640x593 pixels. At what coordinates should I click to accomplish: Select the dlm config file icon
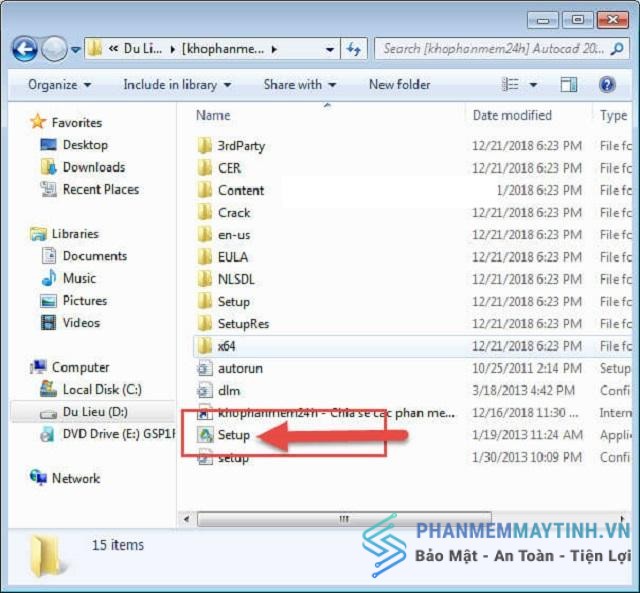click(204, 391)
